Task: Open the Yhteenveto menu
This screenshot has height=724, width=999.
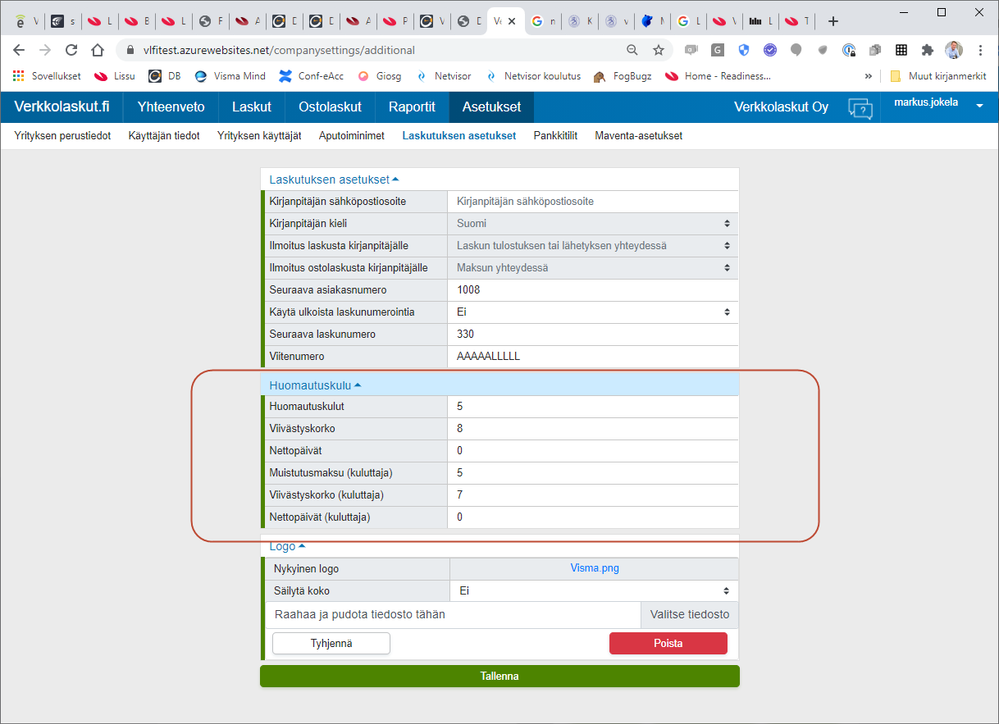Action: pos(171,107)
